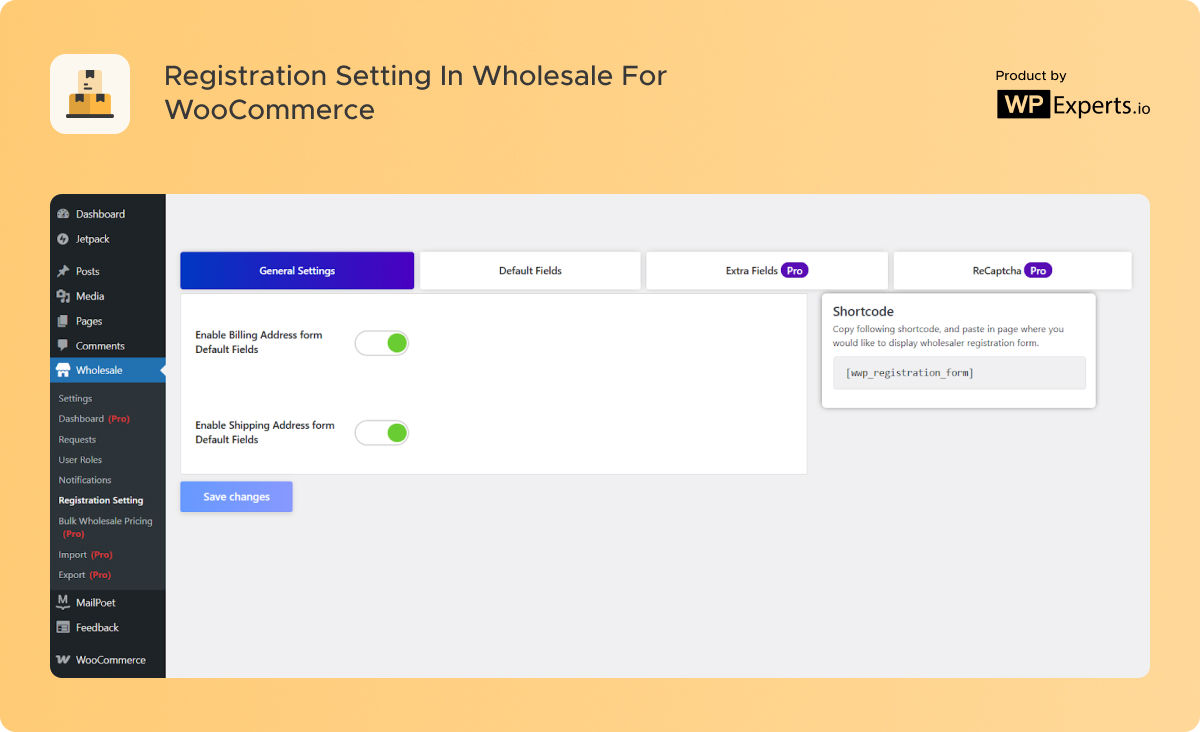
Task: Toggle Enable Shipping Address form Default Fields
Action: [x=382, y=433]
